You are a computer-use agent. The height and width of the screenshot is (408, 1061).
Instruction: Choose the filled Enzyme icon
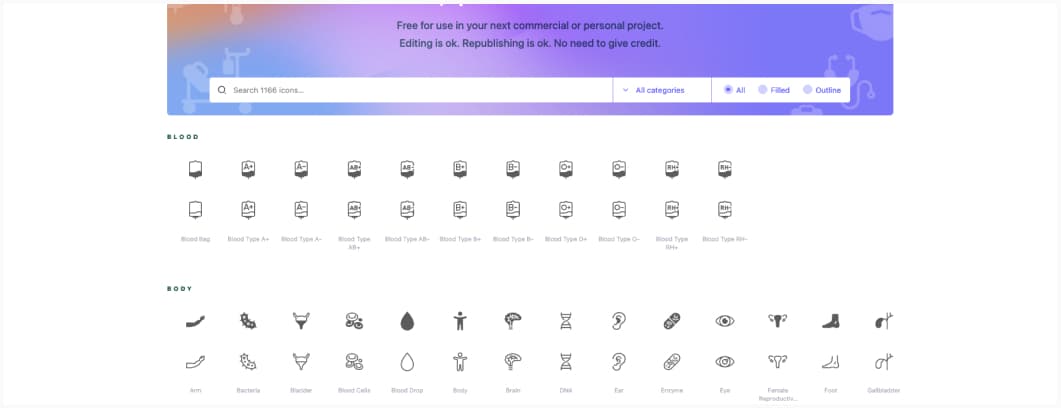pyautogui.click(x=672, y=321)
